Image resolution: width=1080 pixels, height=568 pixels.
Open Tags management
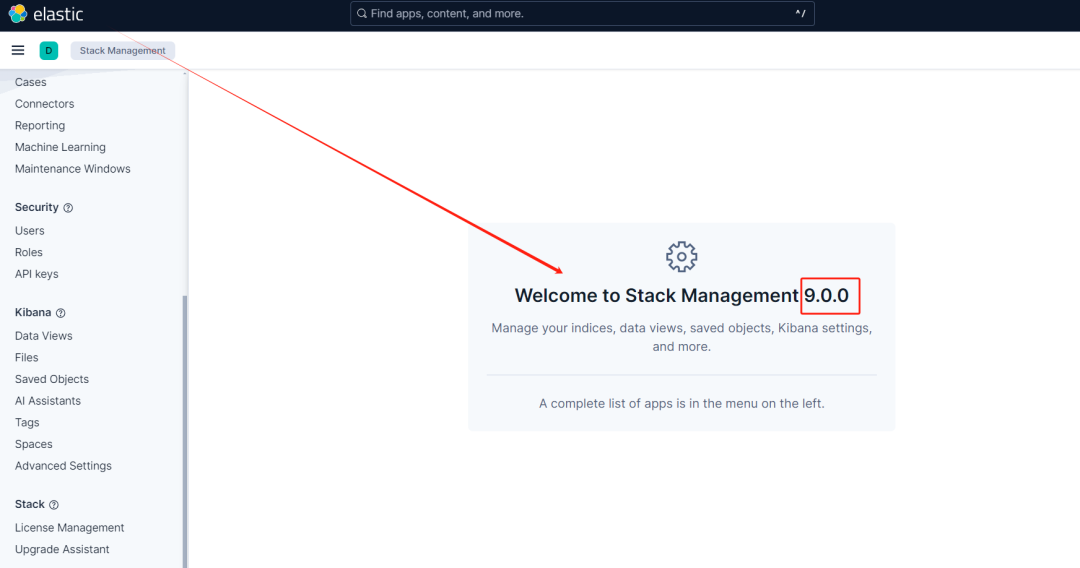[28, 423]
